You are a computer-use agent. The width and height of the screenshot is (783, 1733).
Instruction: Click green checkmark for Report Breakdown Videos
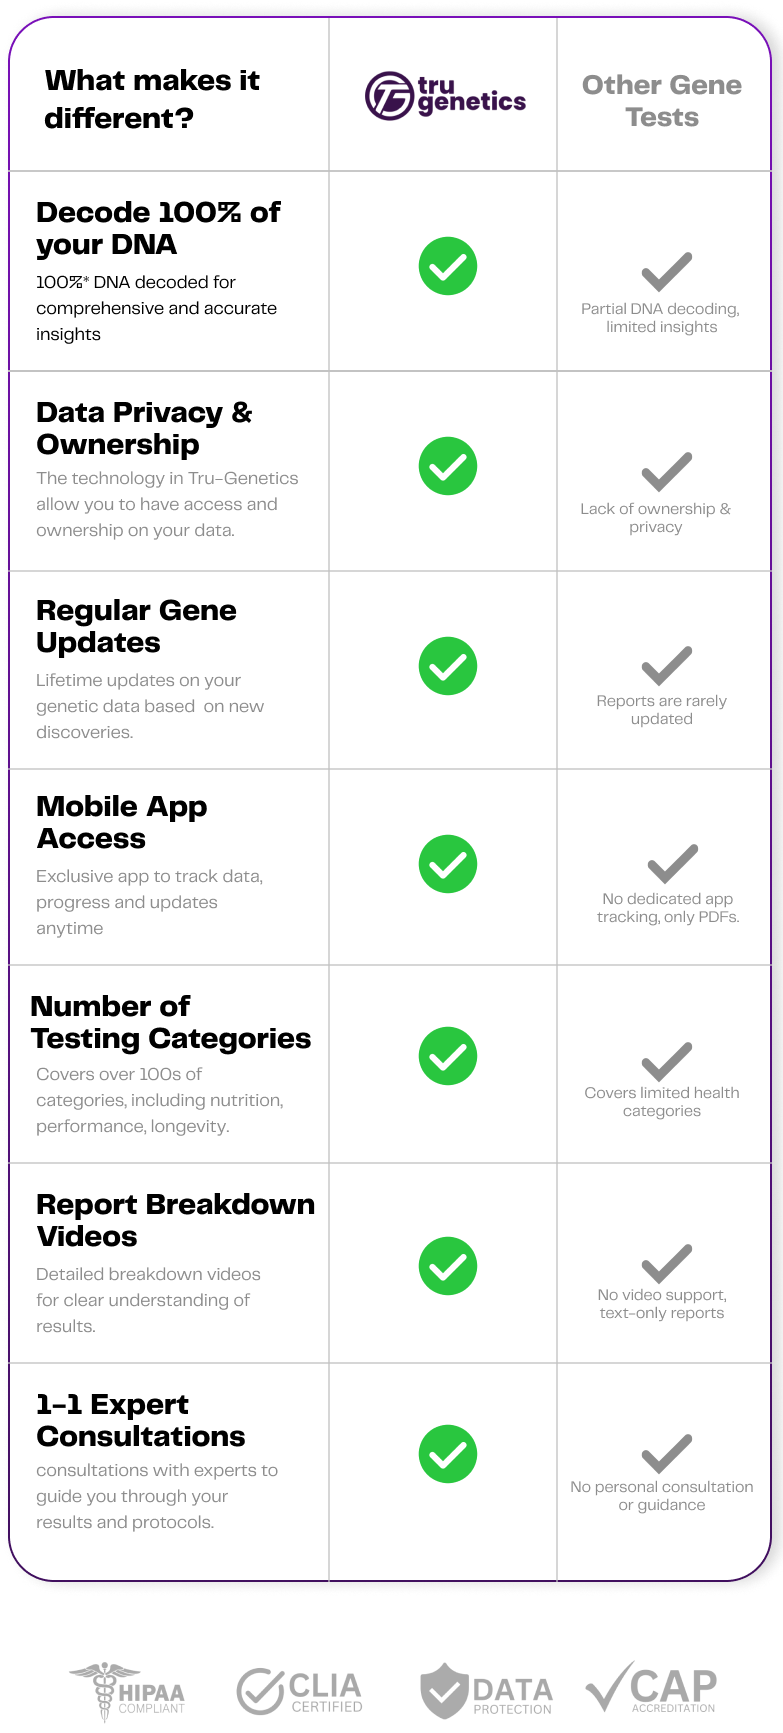pos(447,1266)
